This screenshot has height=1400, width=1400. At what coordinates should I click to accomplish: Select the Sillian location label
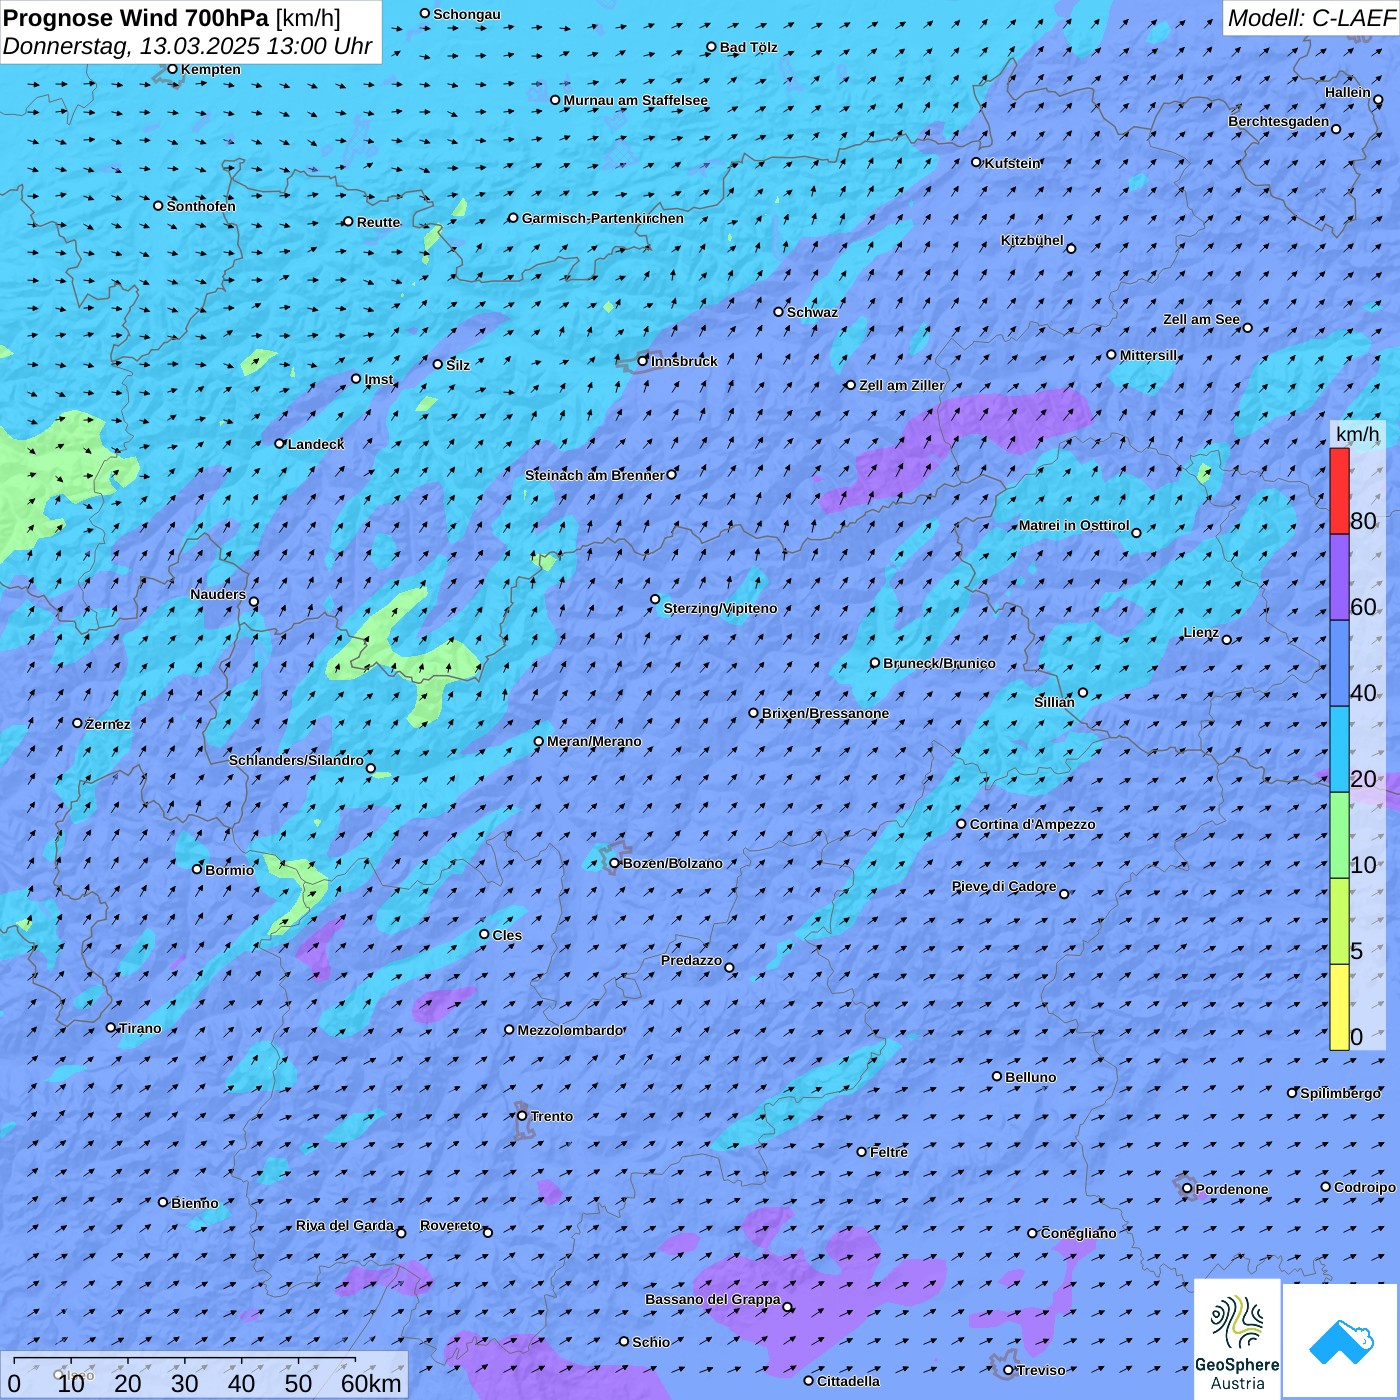tap(1054, 702)
